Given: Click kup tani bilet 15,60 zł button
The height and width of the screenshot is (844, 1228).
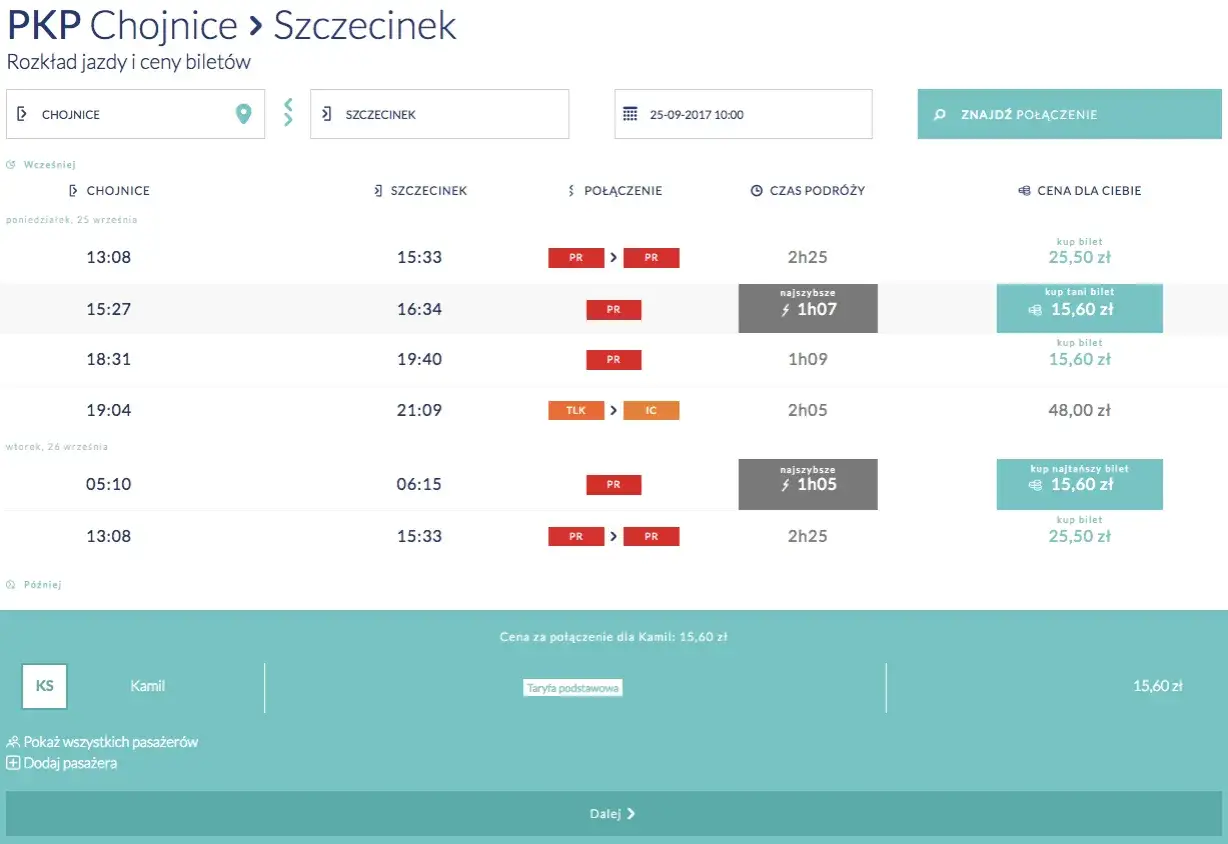Looking at the screenshot, I should pyautogui.click(x=1080, y=308).
